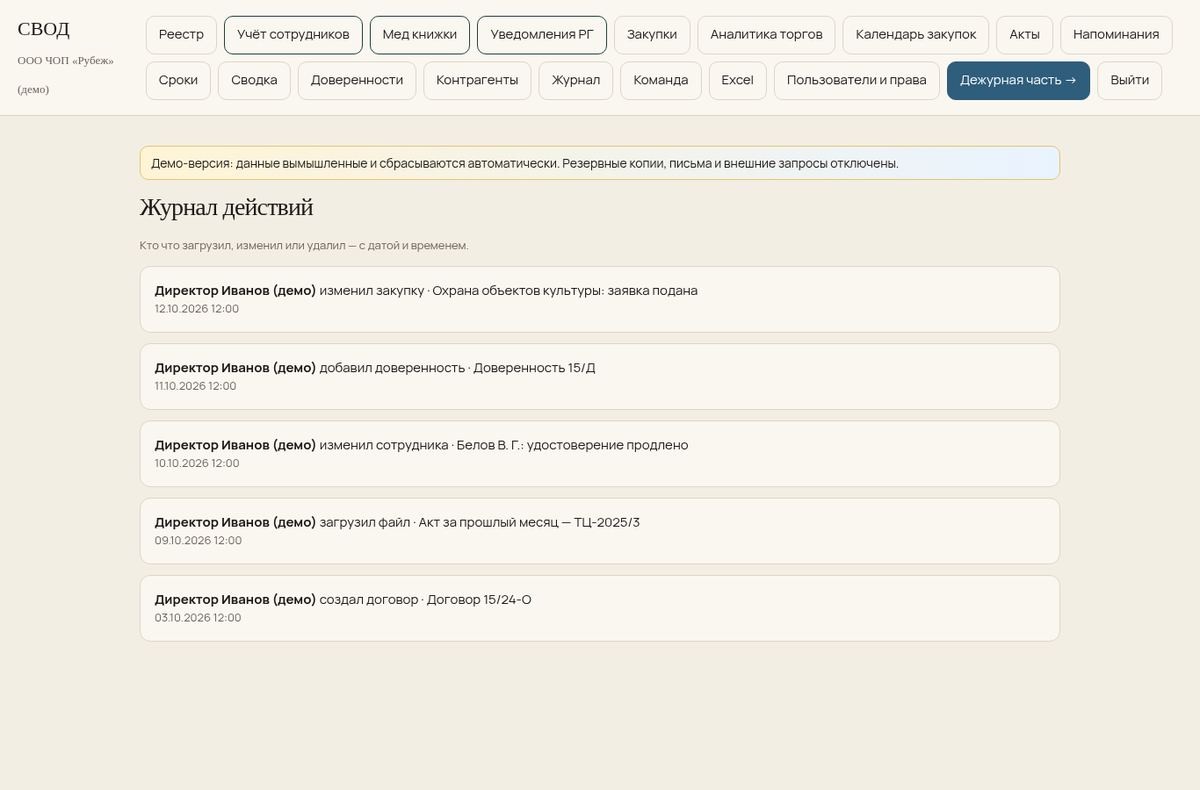View Контрагенты list
The image size is (1200, 790).
tap(477, 80)
